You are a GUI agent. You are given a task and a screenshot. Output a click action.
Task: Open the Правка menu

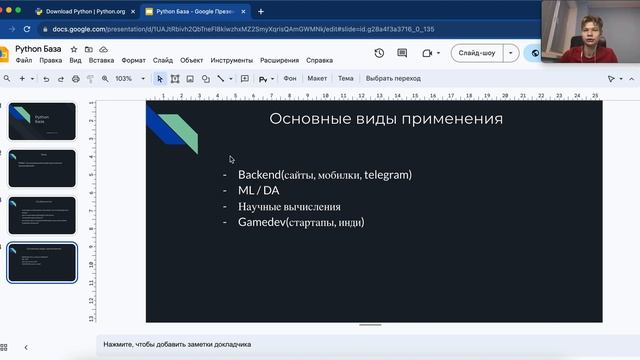tap(51, 60)
